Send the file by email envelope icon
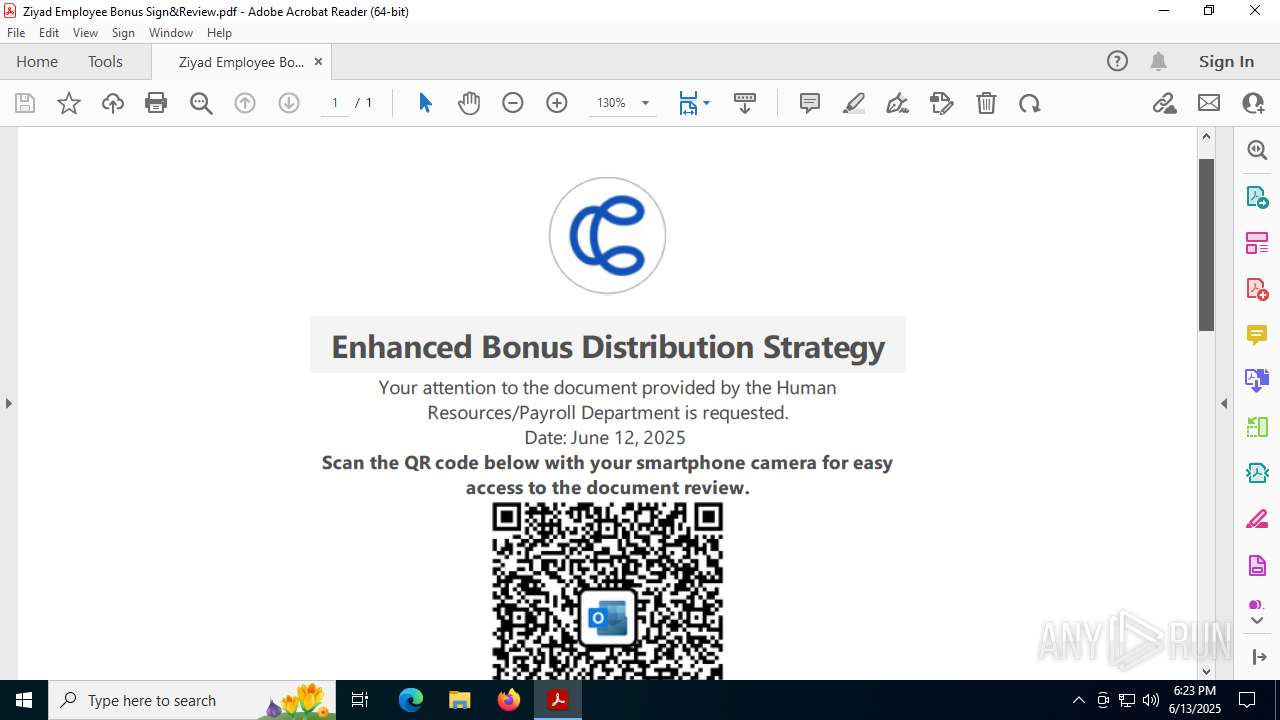The height and width of the screenshot is (720, 1280). pos(1209,103)
